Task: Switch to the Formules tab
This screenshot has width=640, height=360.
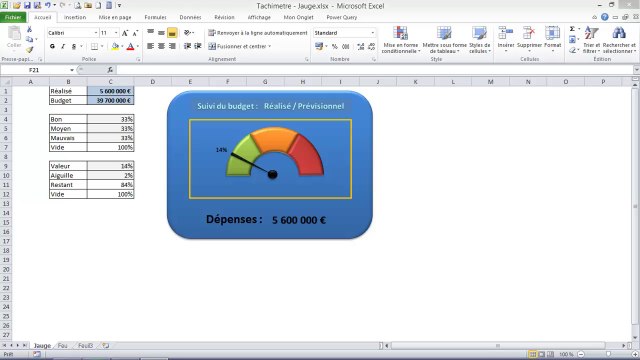Action: point(155,17)
